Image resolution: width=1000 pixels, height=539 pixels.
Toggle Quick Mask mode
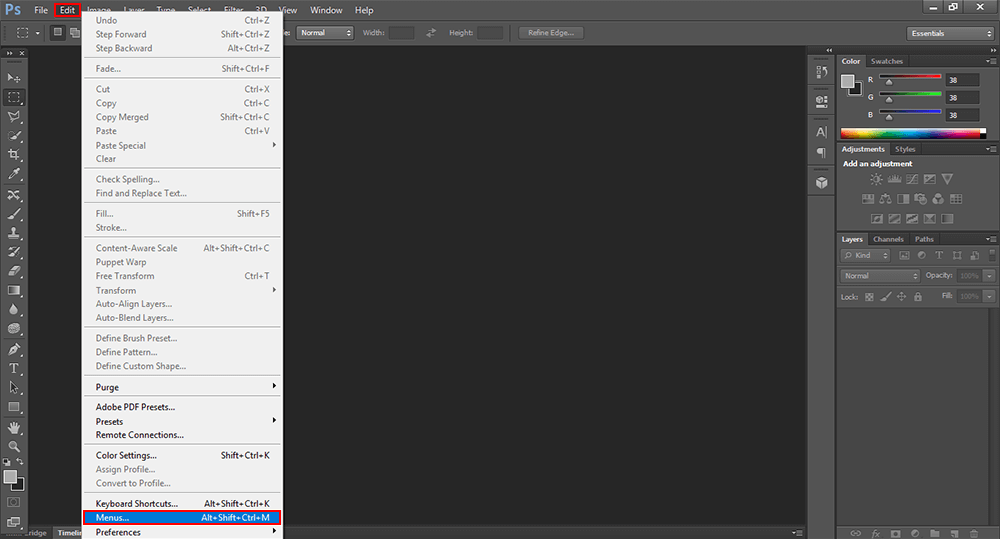[x=13, y=502]
